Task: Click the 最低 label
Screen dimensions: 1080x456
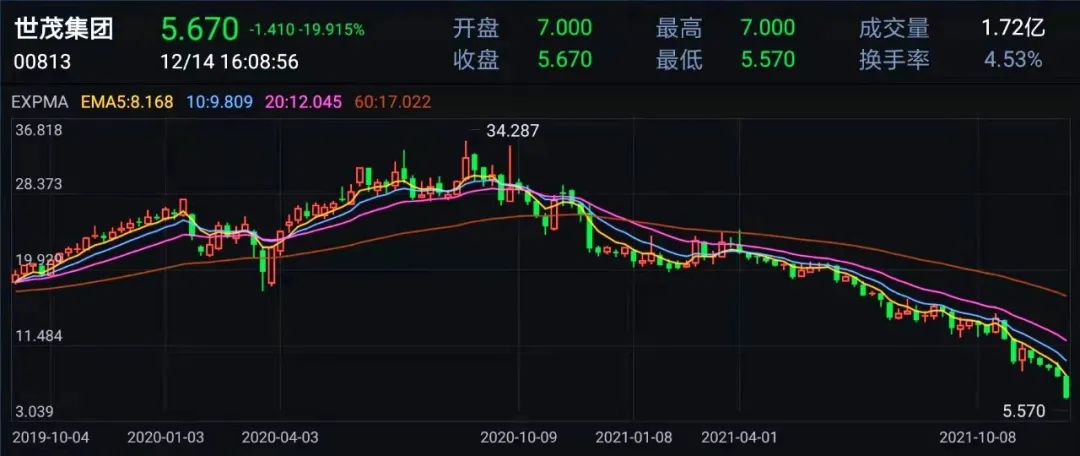Action: (x=679, y=60)
